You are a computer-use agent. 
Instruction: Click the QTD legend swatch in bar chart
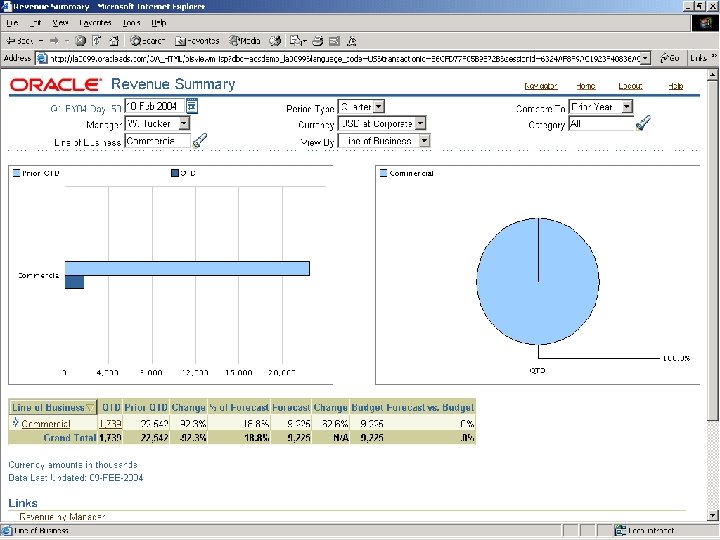(x=174, y=173)
